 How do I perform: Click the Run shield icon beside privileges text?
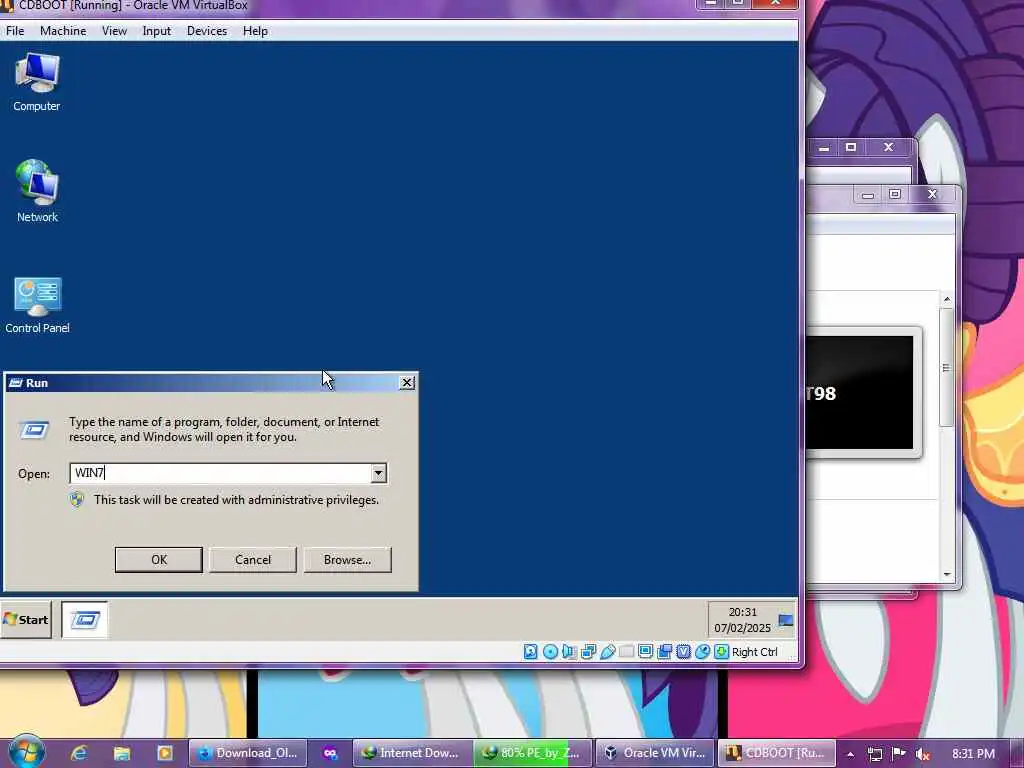pos(77,500)
